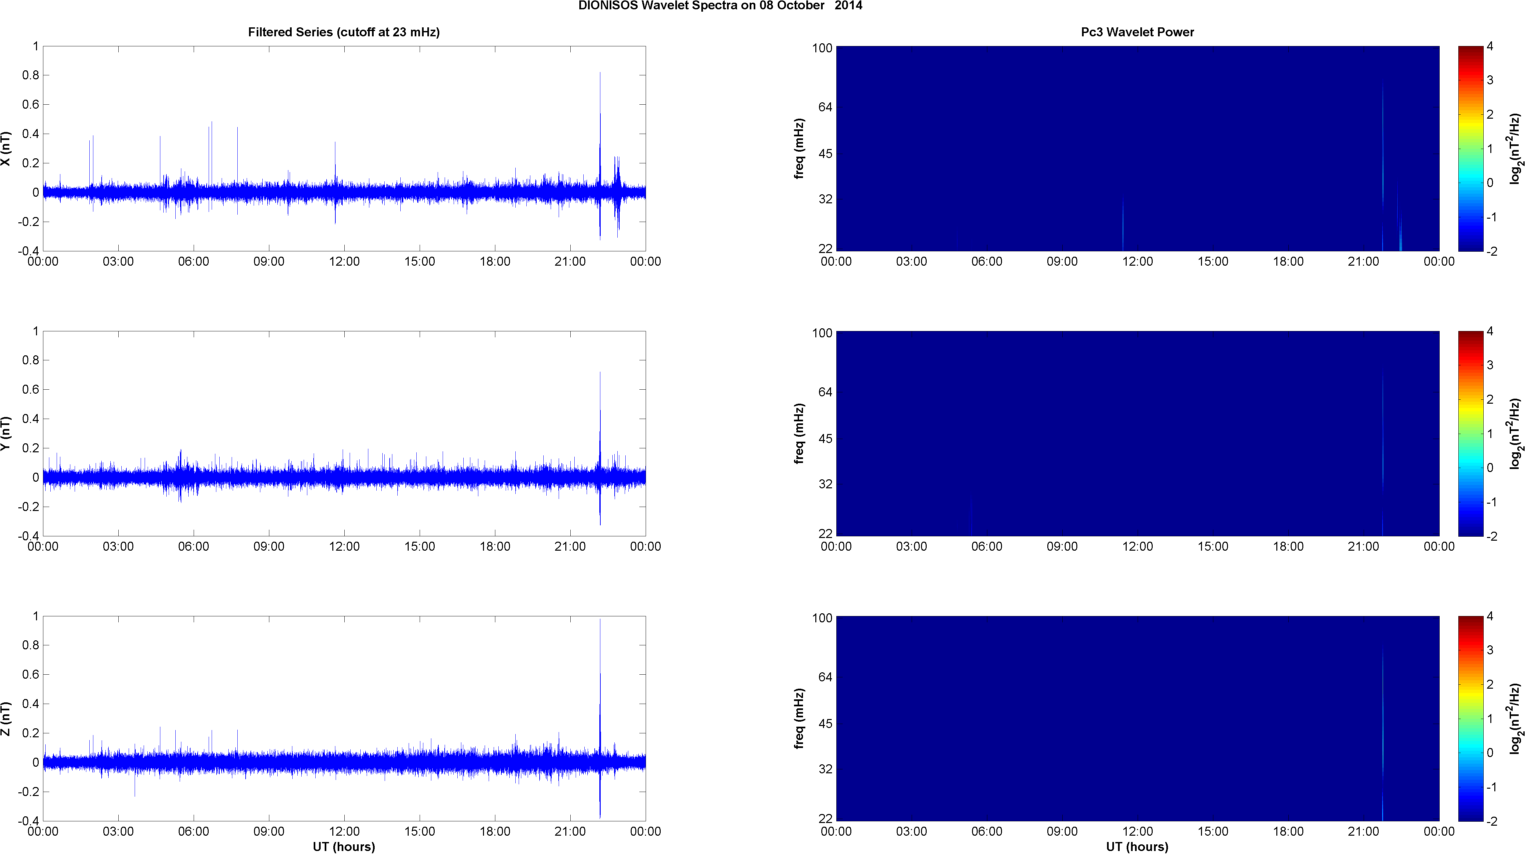Image resolution: width=1525 pixels, height=854 pixels.
Task: Click 'log2(nT²/Hz)' label beside X colorbar
Action: [x=1516, y=149]
